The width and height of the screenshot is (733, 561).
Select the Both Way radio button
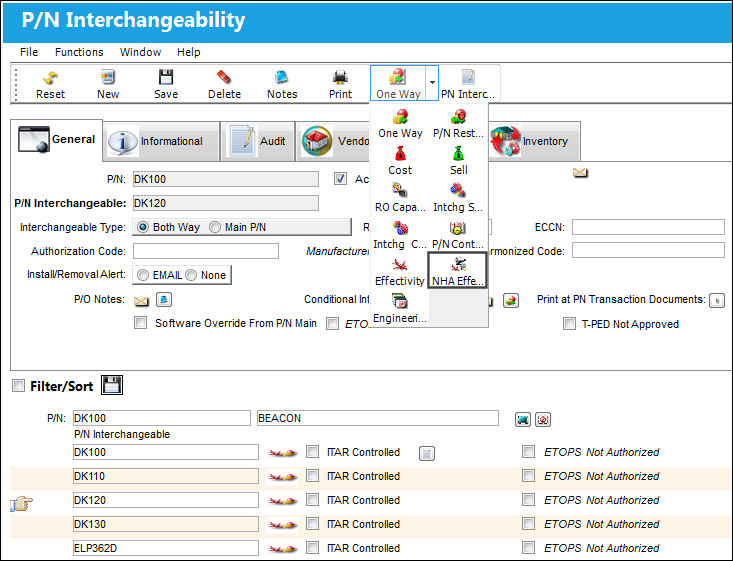(143, 227)
